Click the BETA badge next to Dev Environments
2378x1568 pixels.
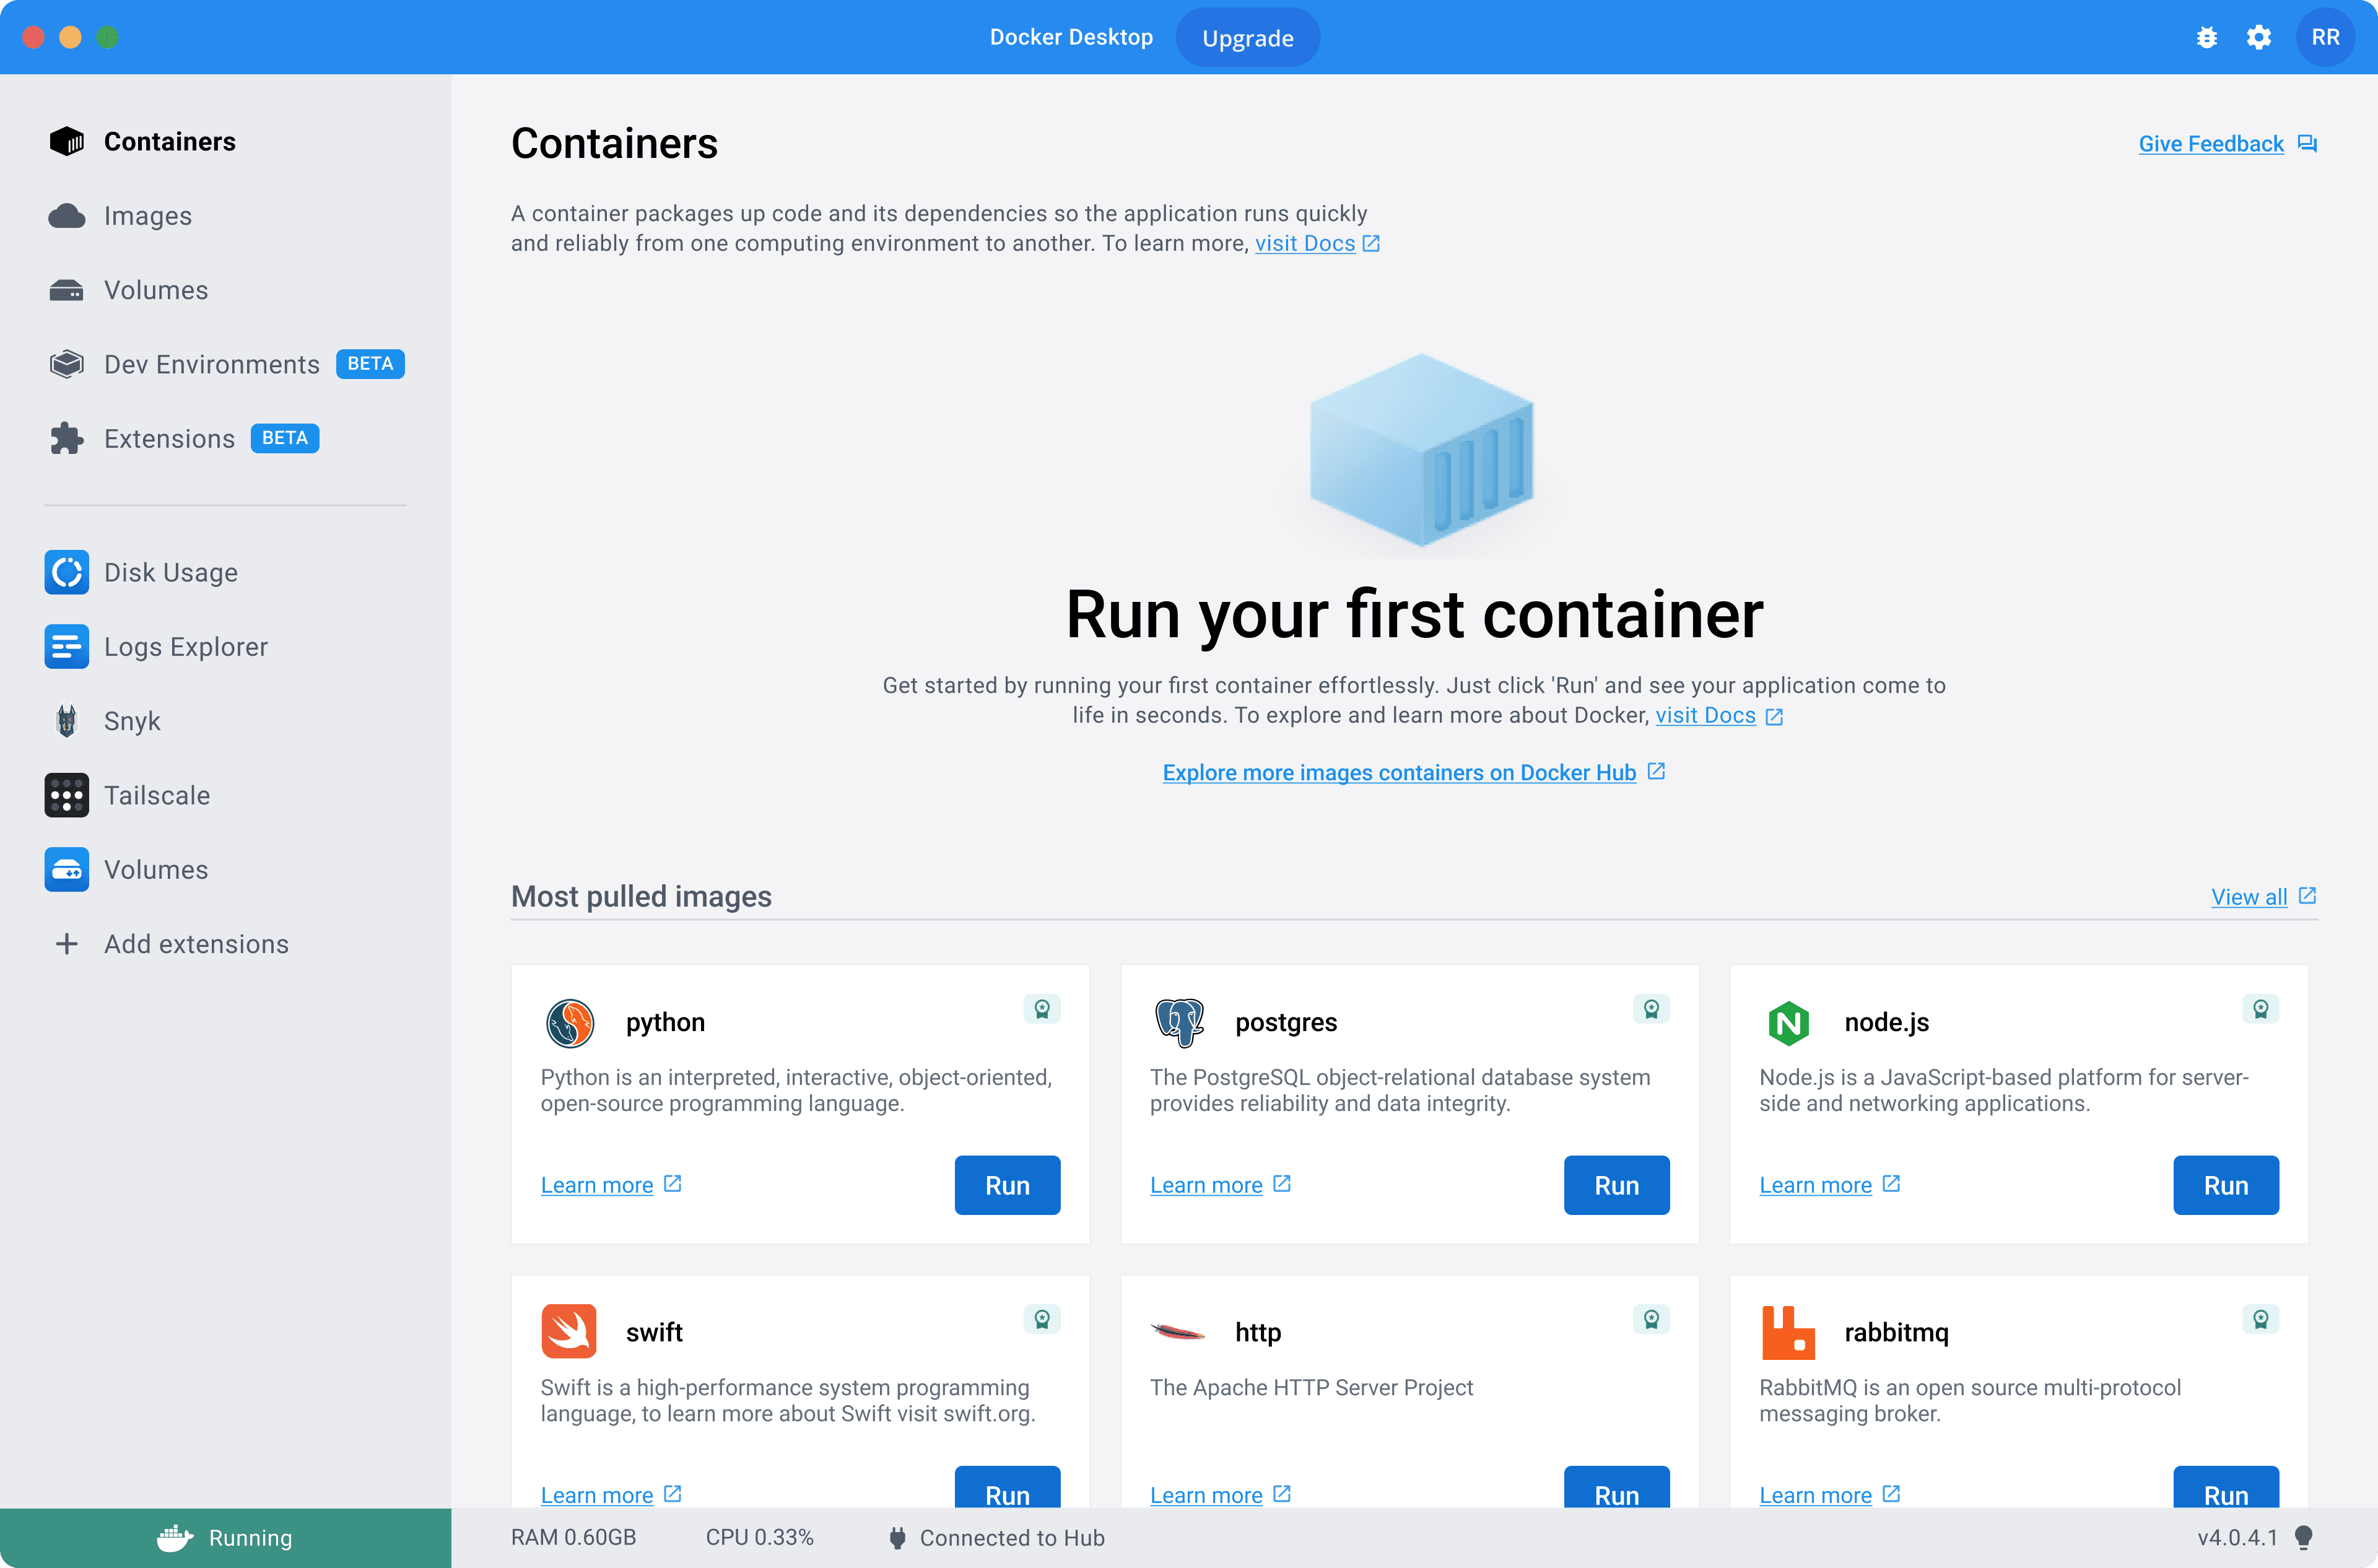[x=370, y=364]
